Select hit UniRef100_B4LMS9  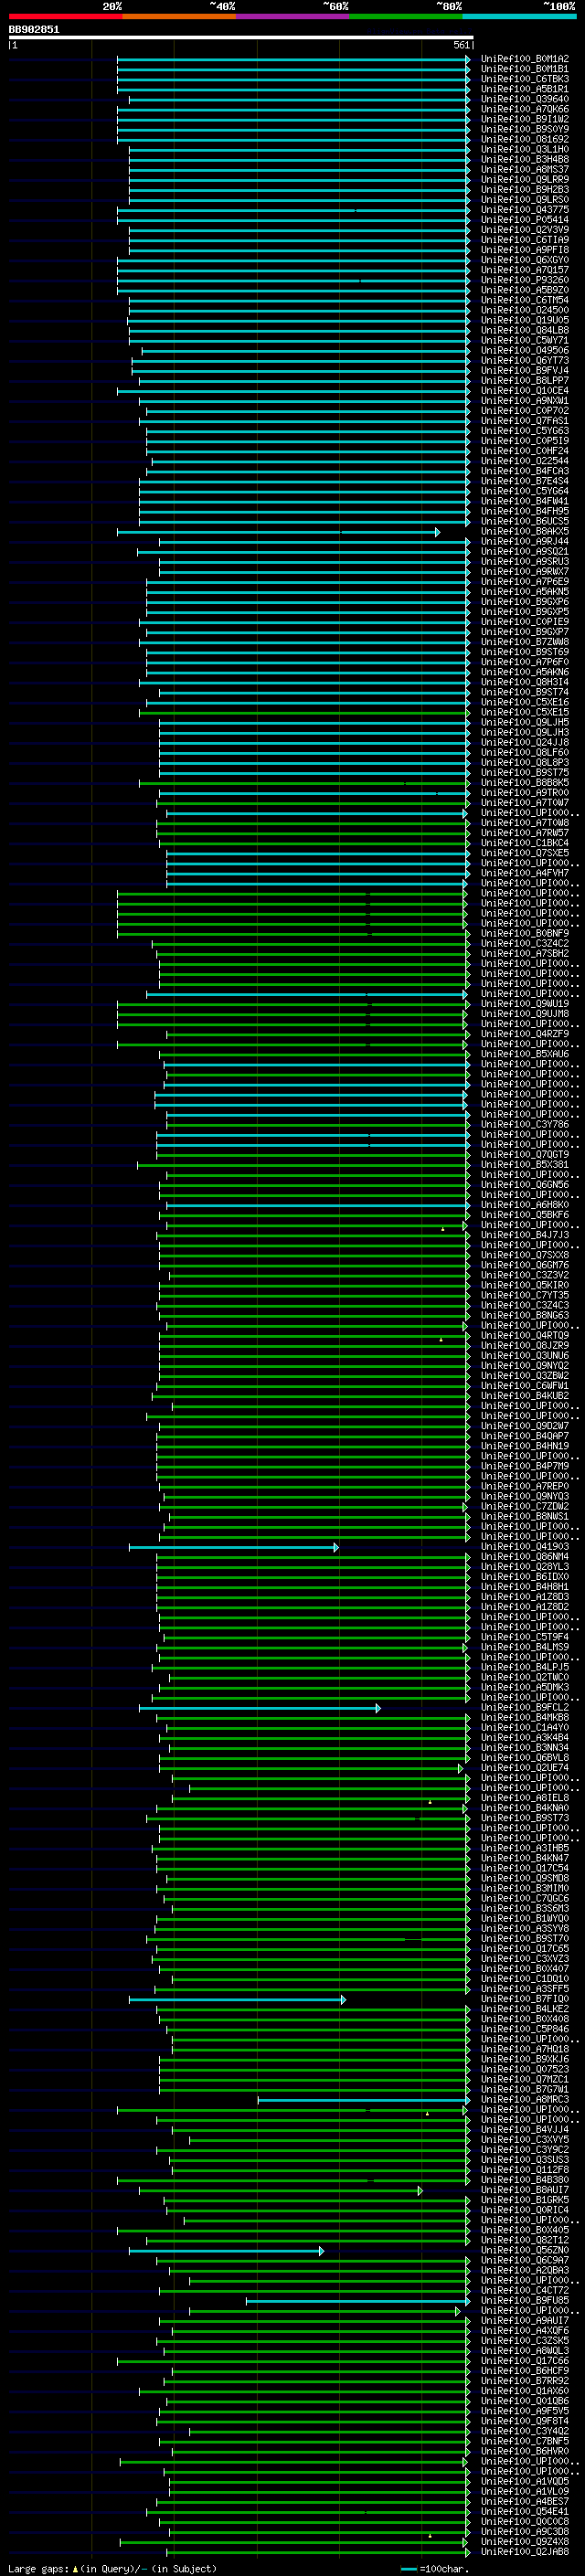pyautogui.click(x=524, y=1647)
